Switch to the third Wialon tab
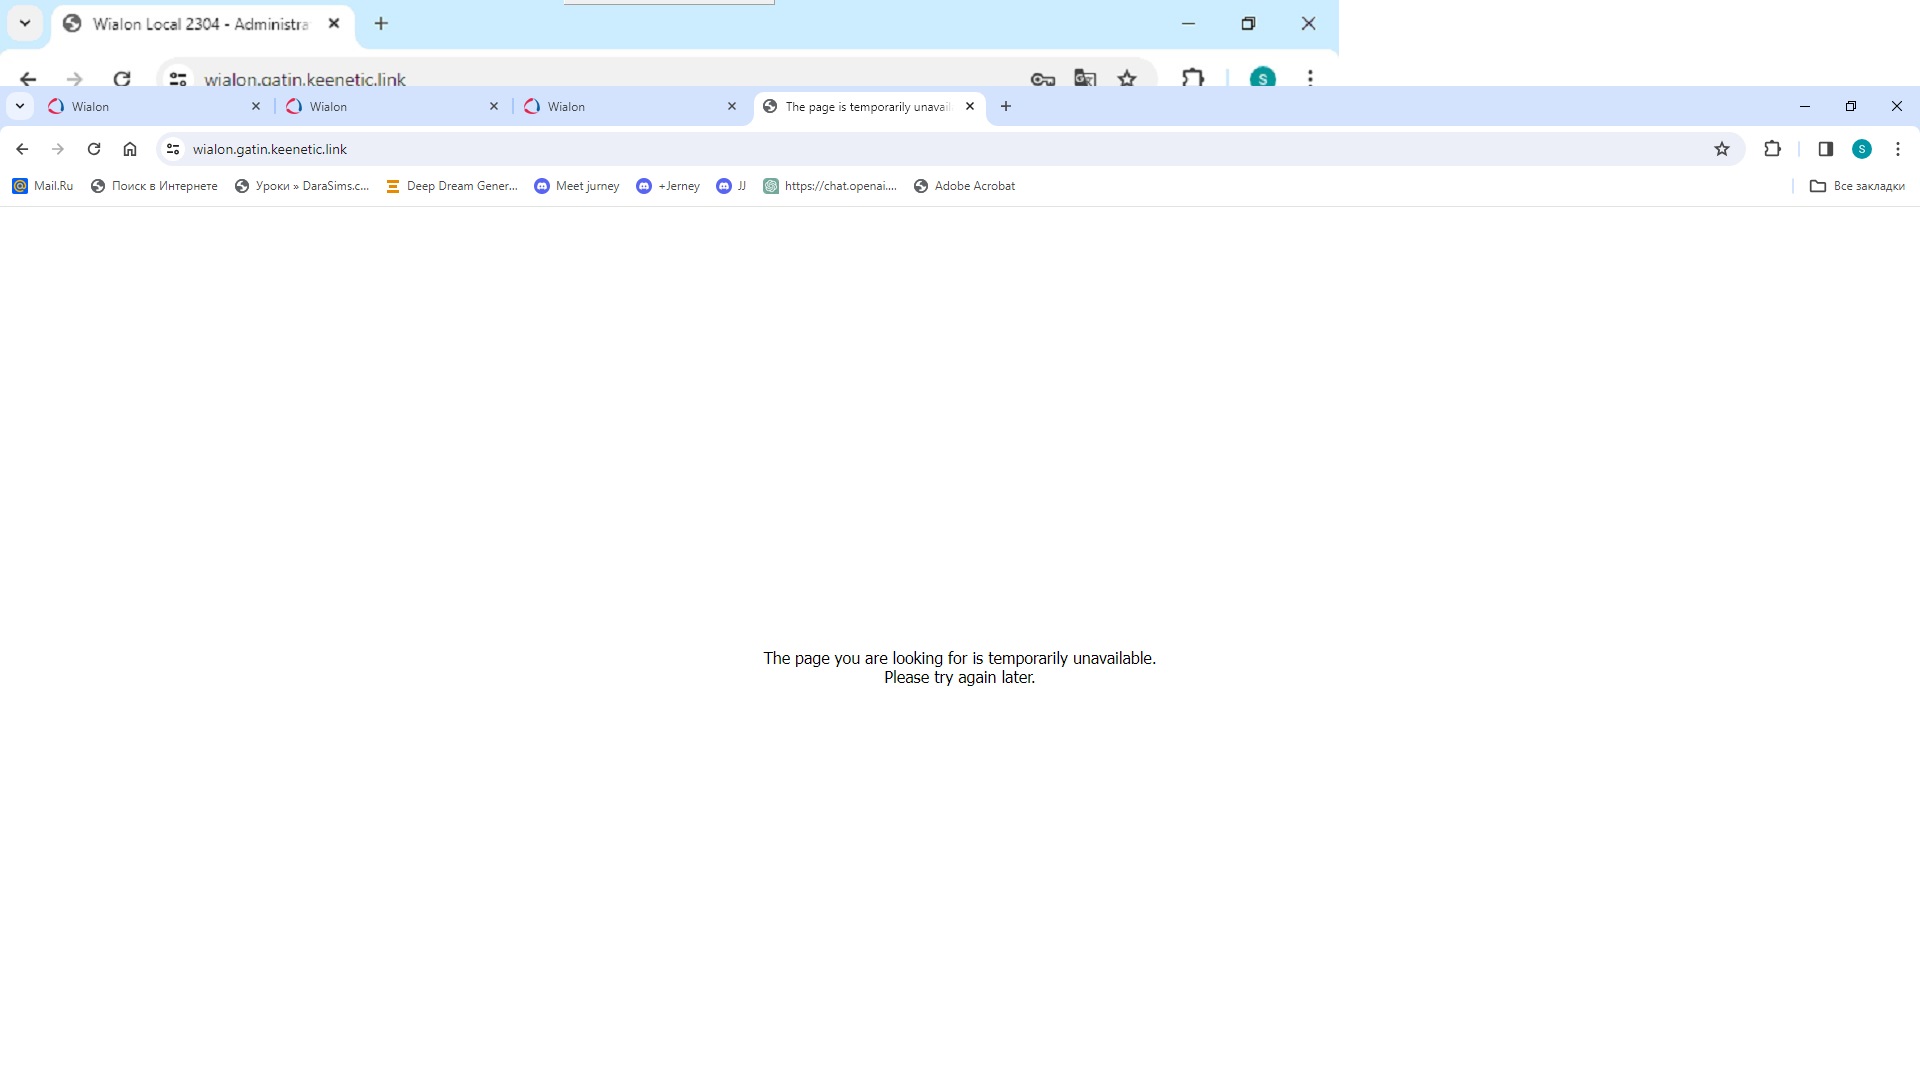The height and width of the screenshot is (1080, 1920). [x=625, y=106]
